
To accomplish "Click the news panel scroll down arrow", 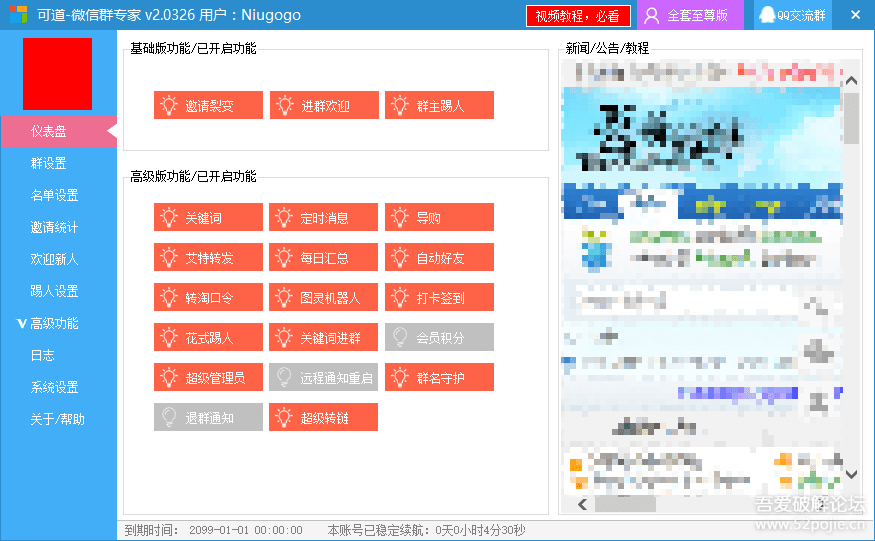I will pos(851,474).
